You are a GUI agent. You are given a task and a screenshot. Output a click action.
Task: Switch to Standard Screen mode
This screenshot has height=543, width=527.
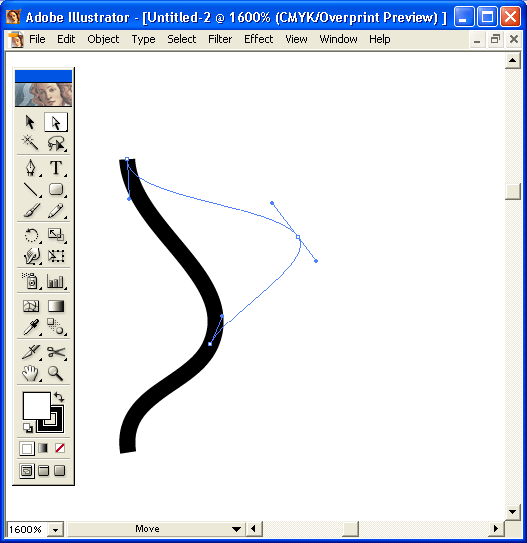click(x=27, y=471)
